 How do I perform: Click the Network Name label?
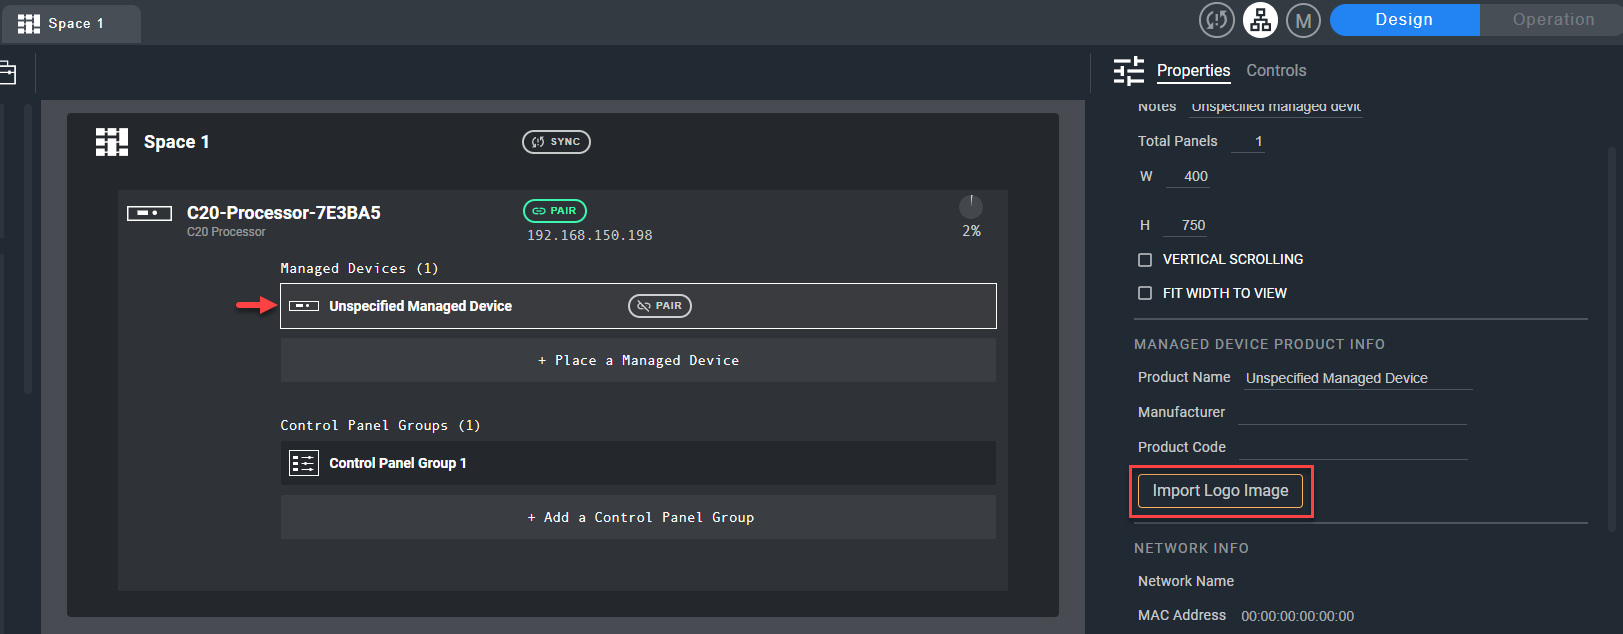1186,581
